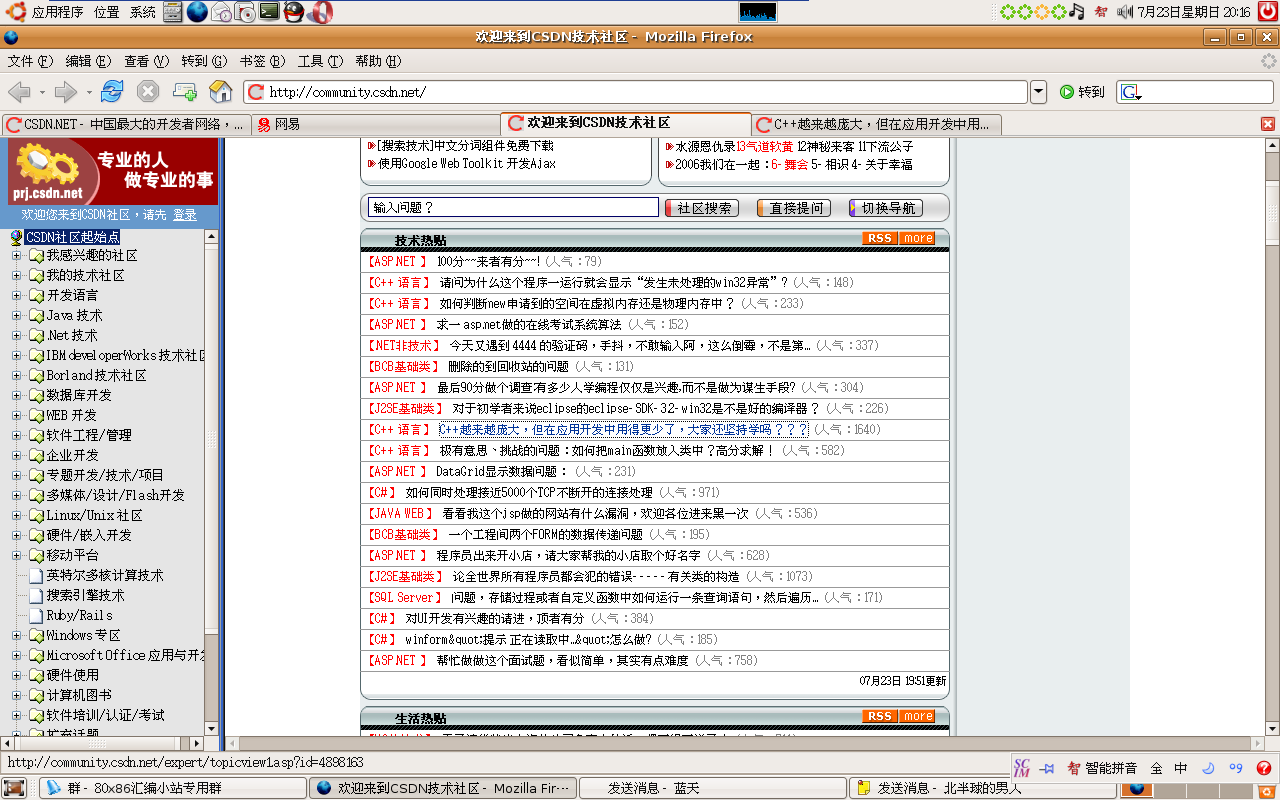This screenshot has height=800, width=1280.
Task: Click the Firefox back arrow button
Action: [x=19, y=92]
